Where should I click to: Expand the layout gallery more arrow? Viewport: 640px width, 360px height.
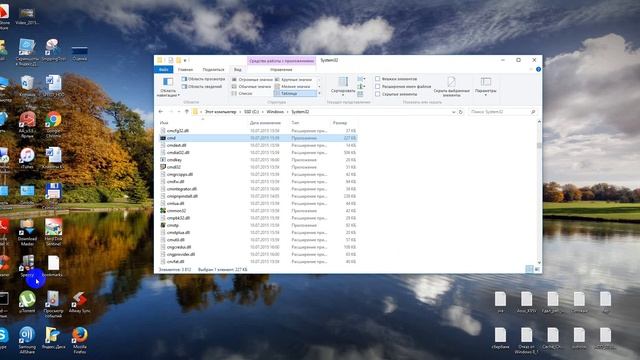(x=319, y=93)
